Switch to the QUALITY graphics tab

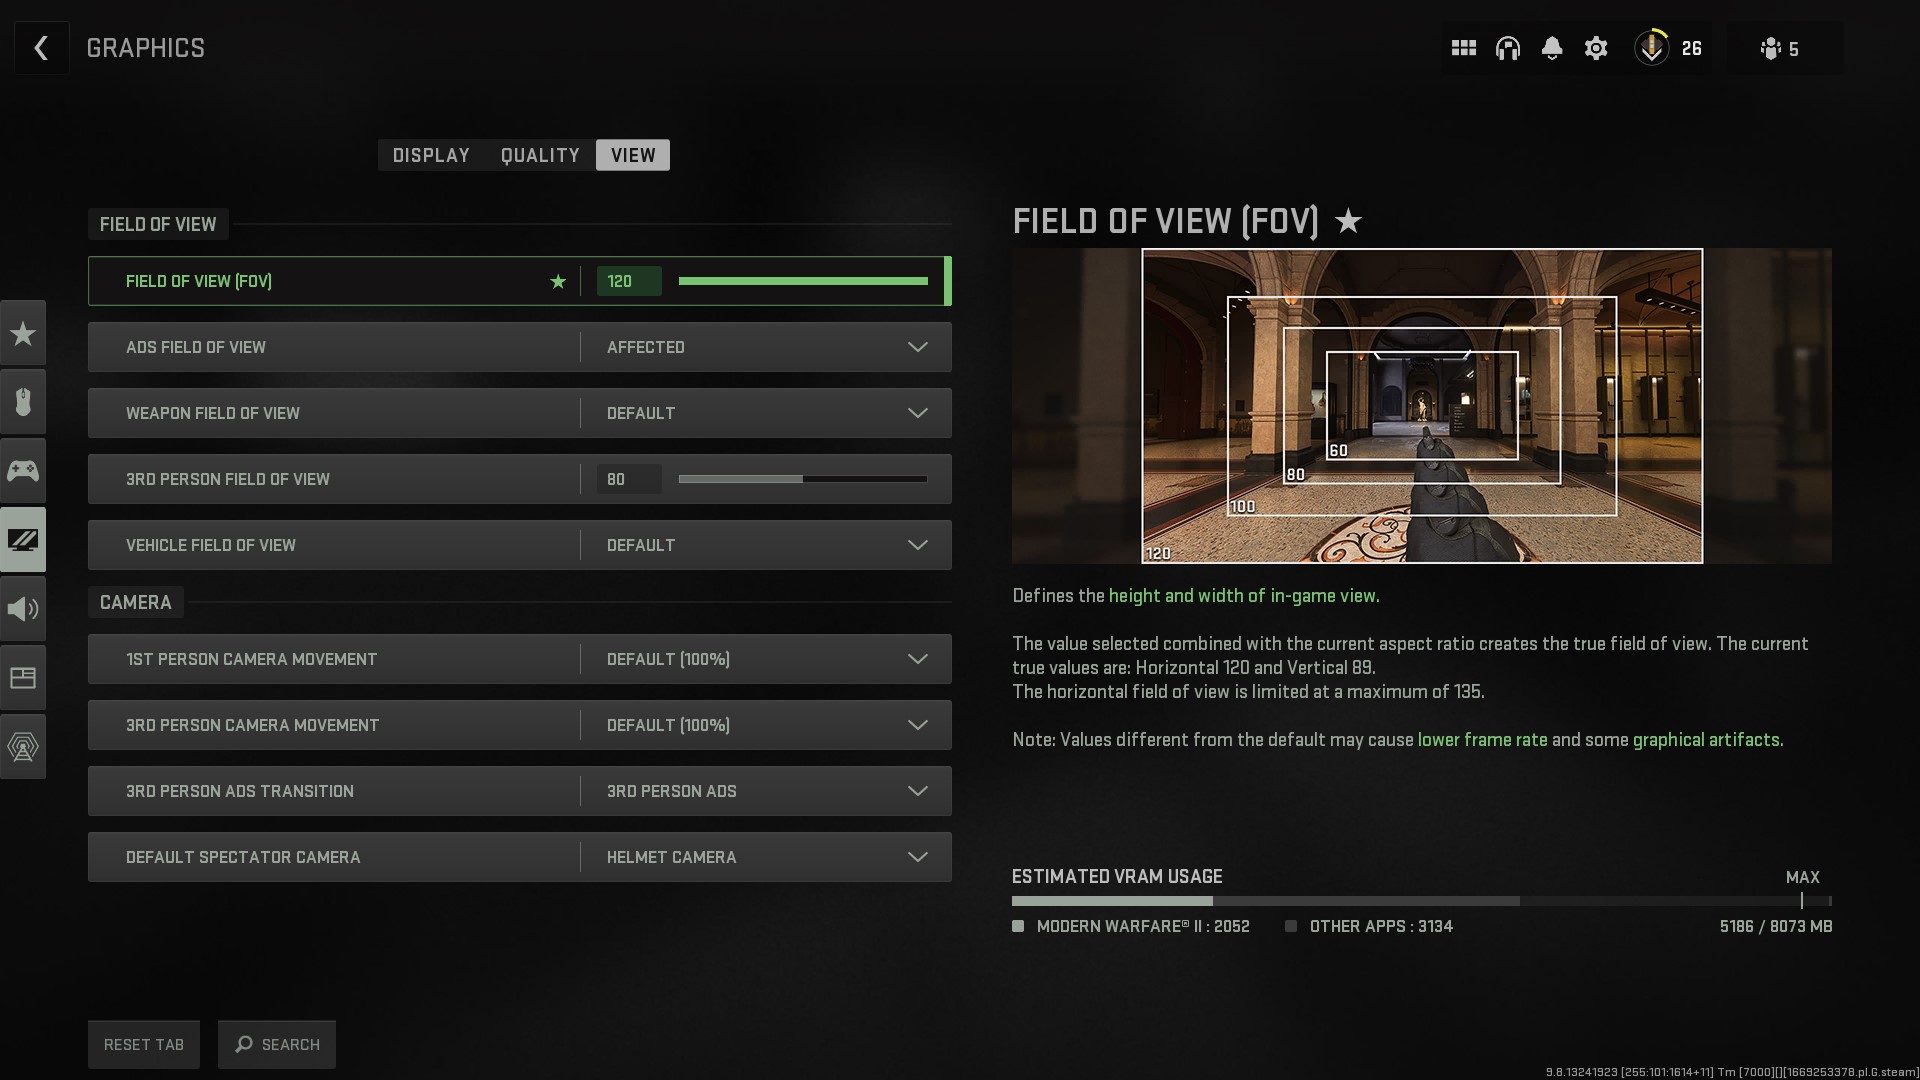tap(539, 154)
